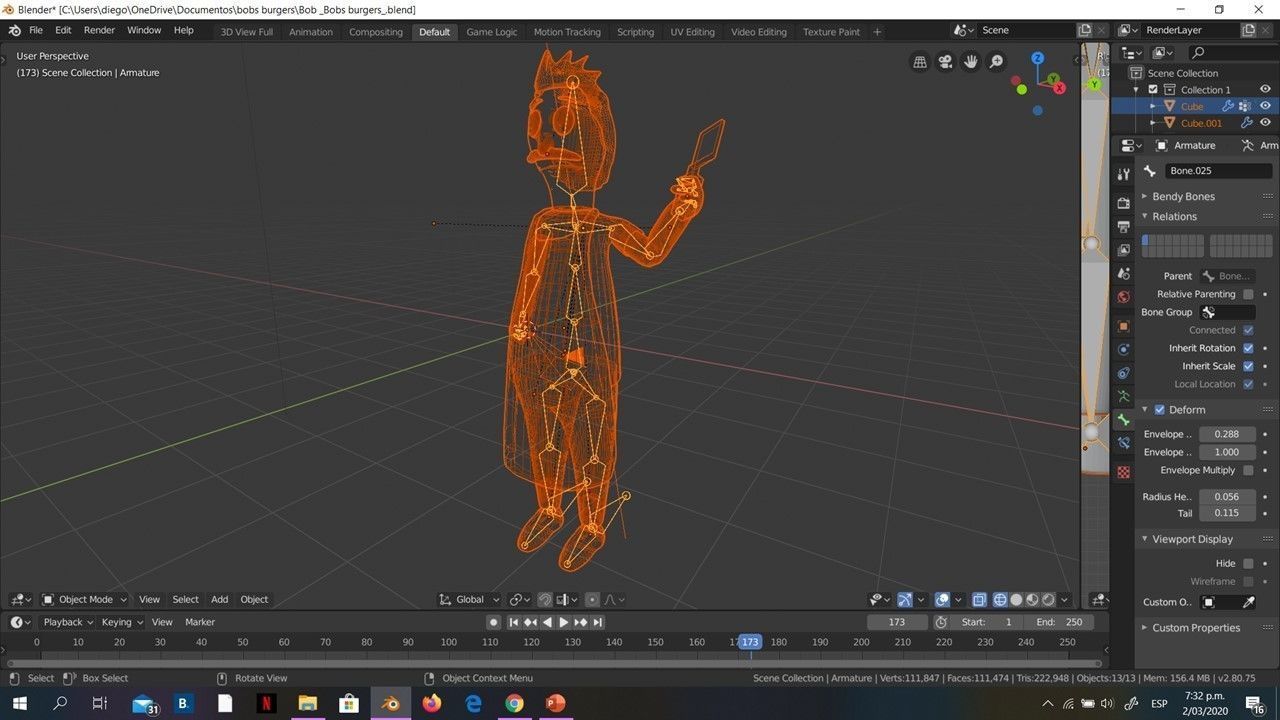The height and width of the screenshot is (720, 1280).
Task: Click the current frame 173 field
Action: [897, 622]
